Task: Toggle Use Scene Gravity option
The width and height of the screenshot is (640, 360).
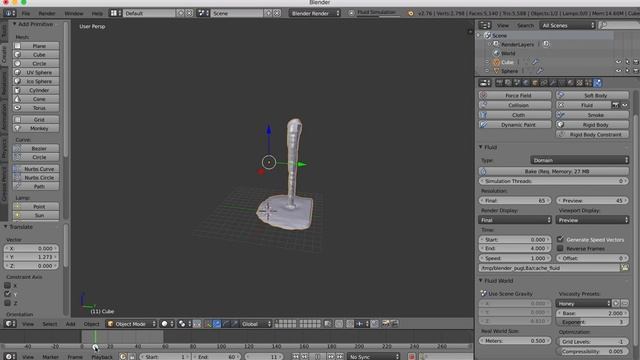Action: coord(507,293)
